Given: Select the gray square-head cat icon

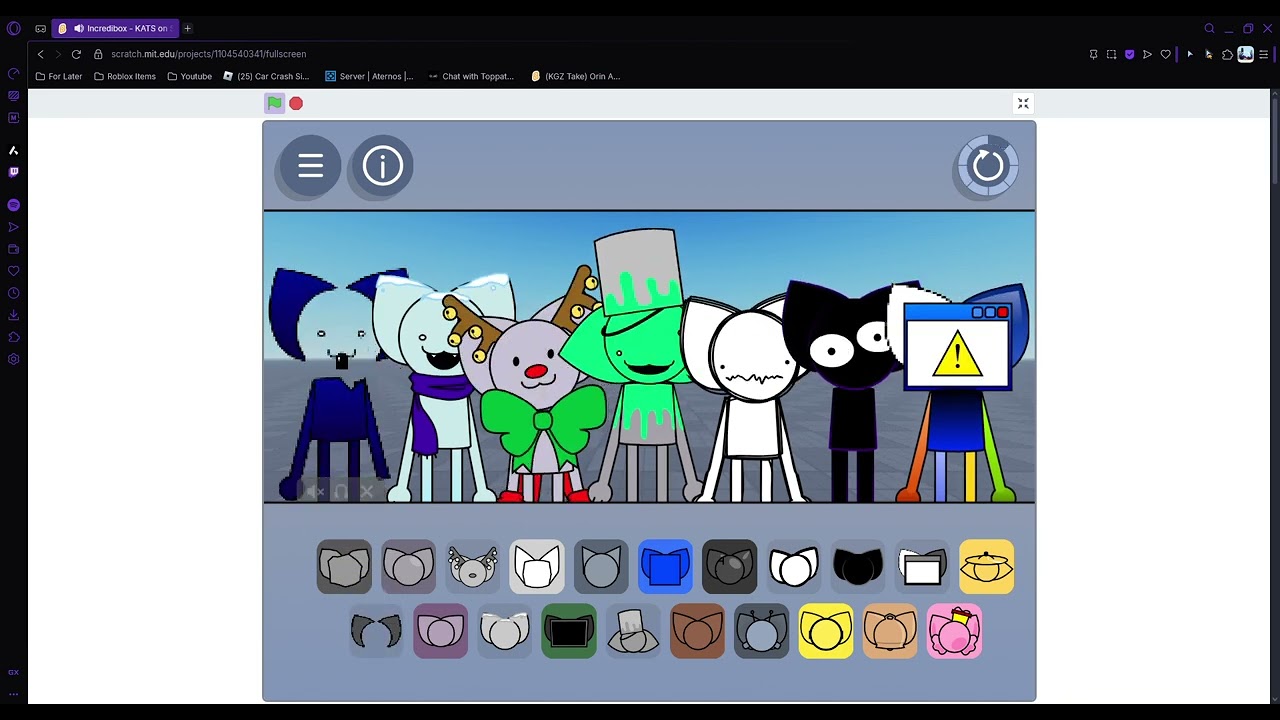Looking at the screenshot, I should (x=344, y=567).
